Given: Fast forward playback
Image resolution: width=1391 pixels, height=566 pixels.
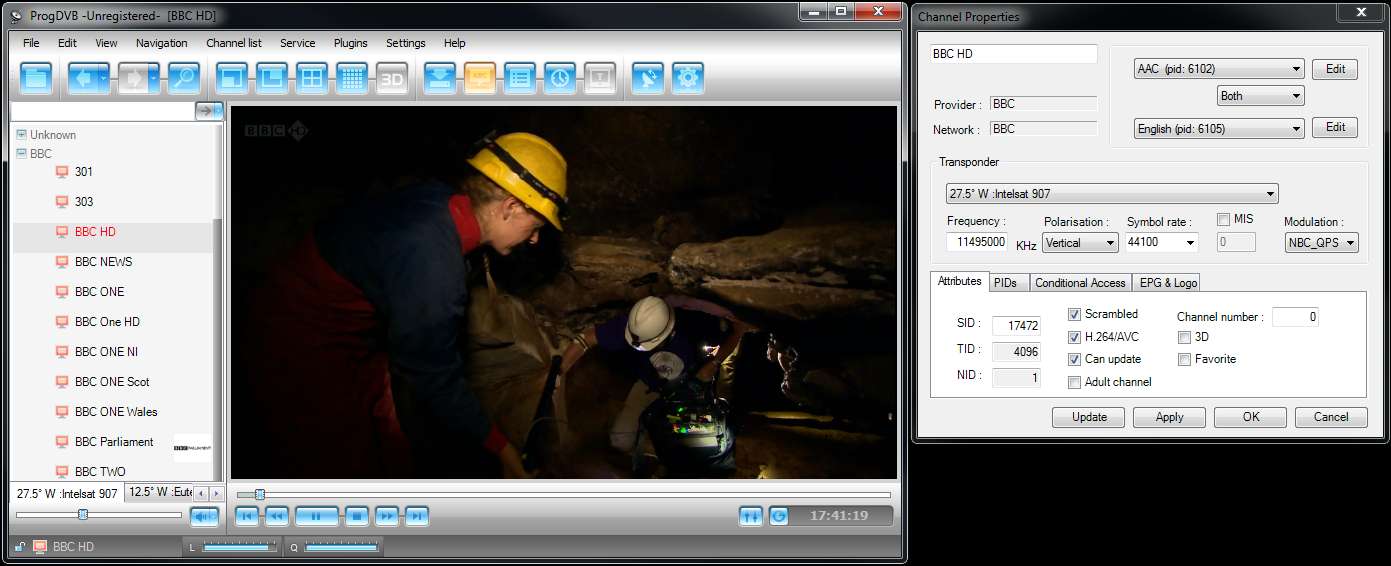Looking at the screenshot, I should 386,516.
